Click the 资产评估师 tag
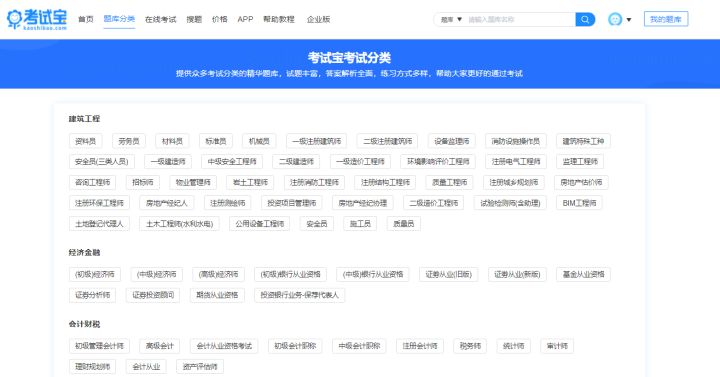Screen dimensions: 720x377 (x=200, y=366)
